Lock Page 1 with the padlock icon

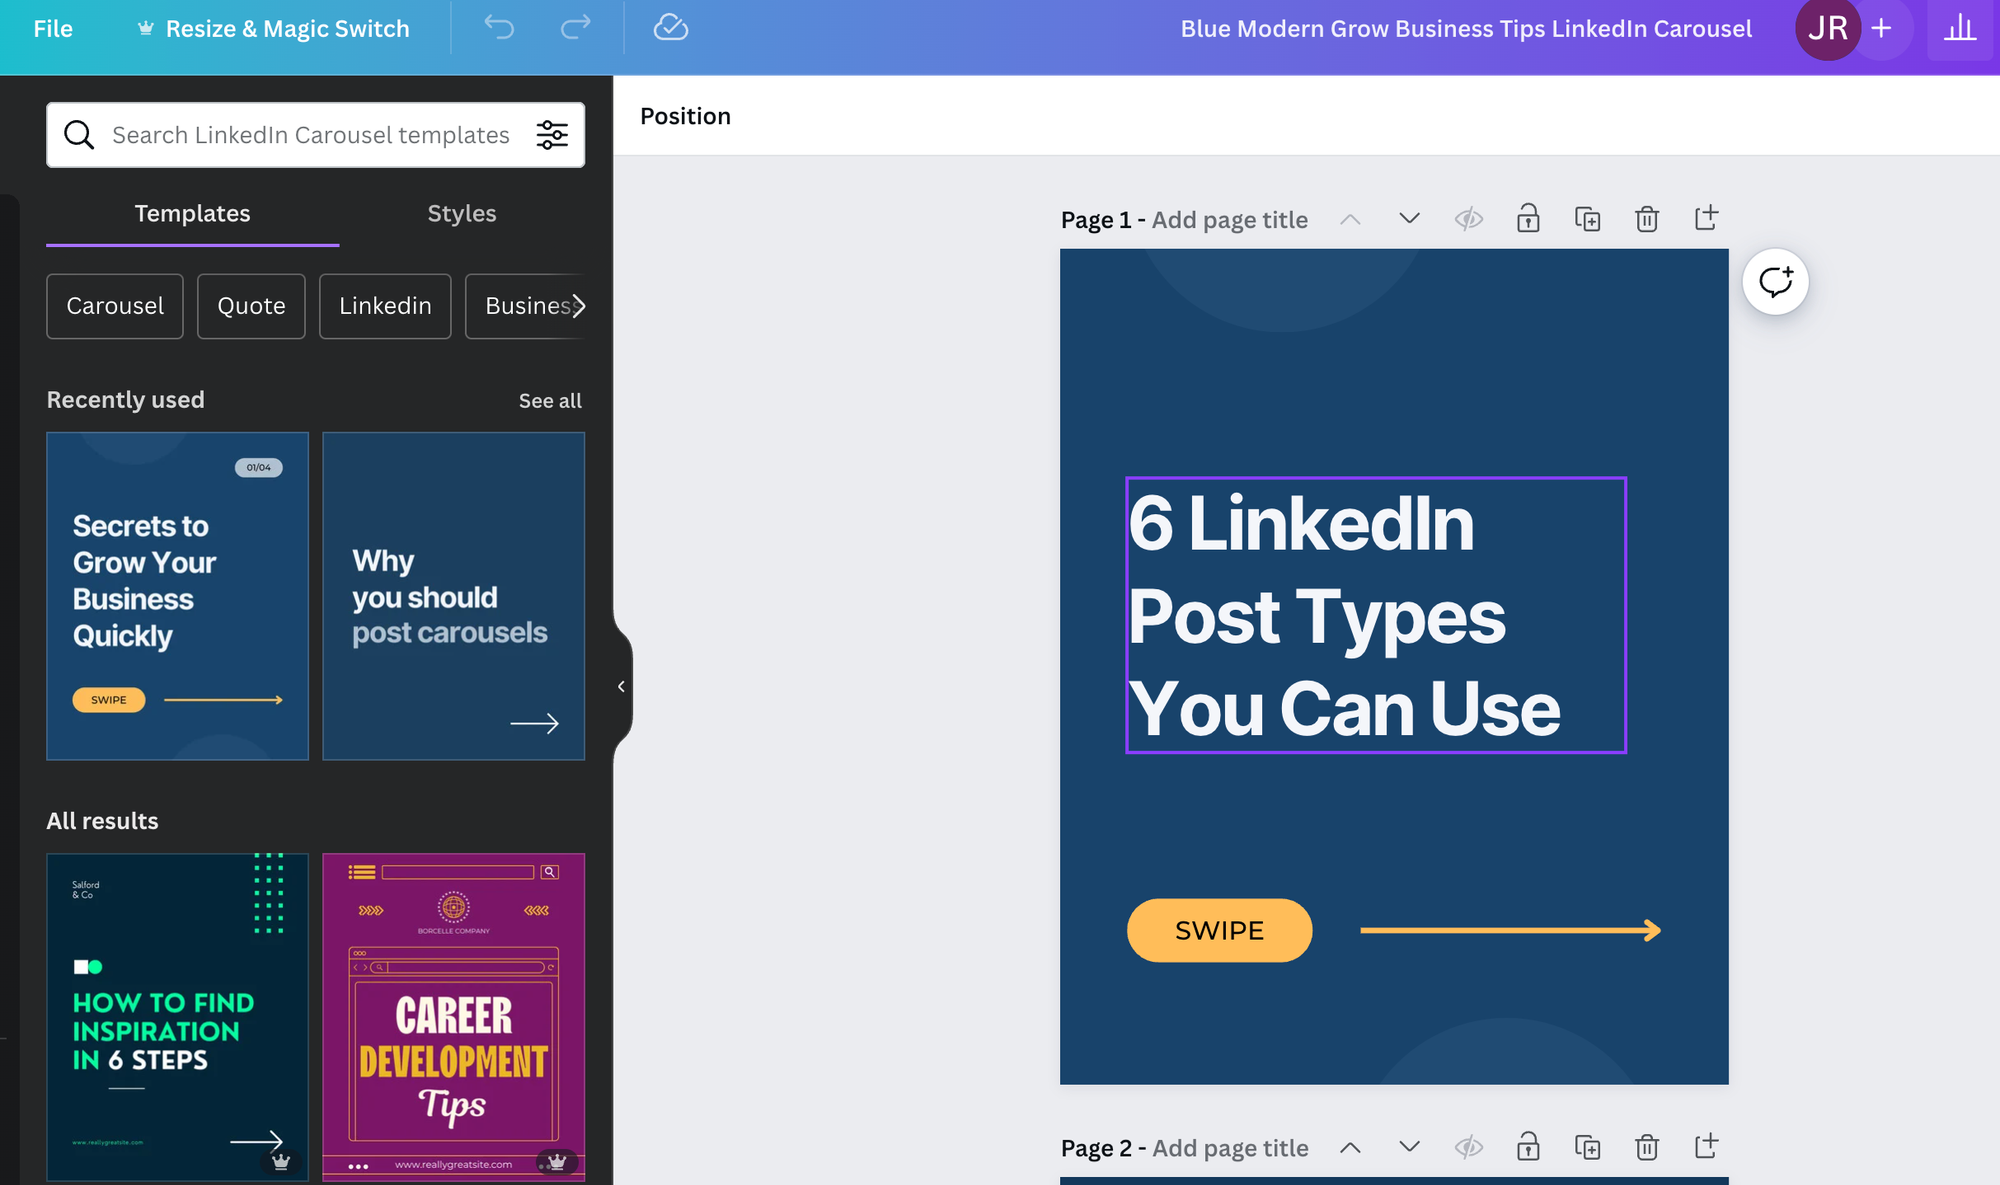[1528, 219]
